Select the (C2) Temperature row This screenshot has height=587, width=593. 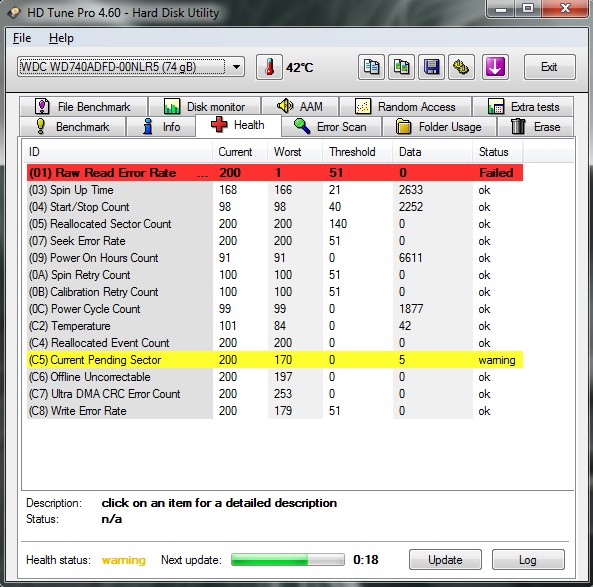coord(275,326)
